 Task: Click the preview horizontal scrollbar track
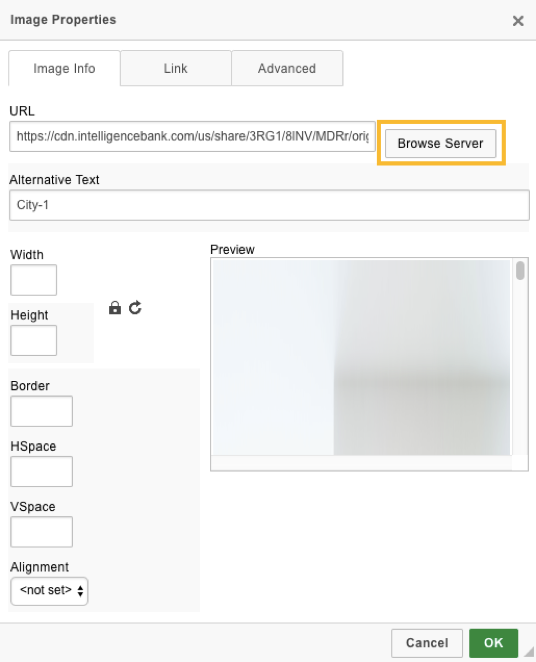click(361, 462)
